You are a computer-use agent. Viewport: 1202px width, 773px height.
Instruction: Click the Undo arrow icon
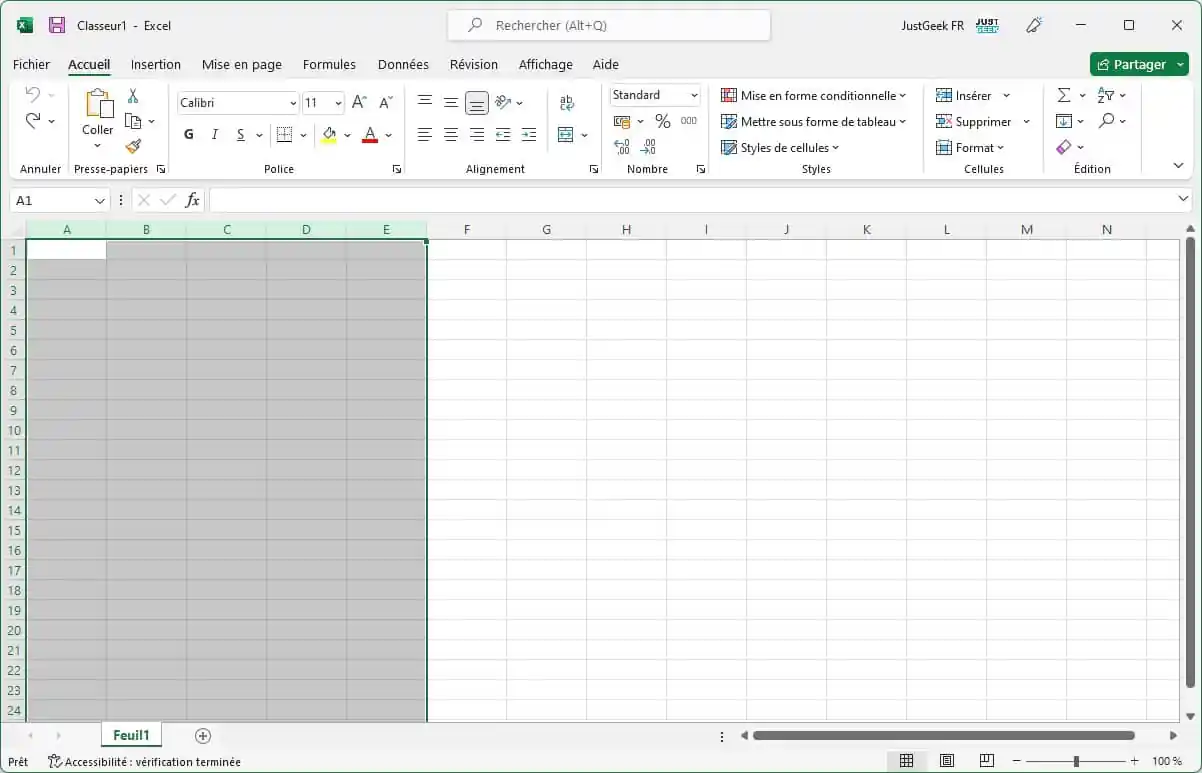click(x=33, y=95)
